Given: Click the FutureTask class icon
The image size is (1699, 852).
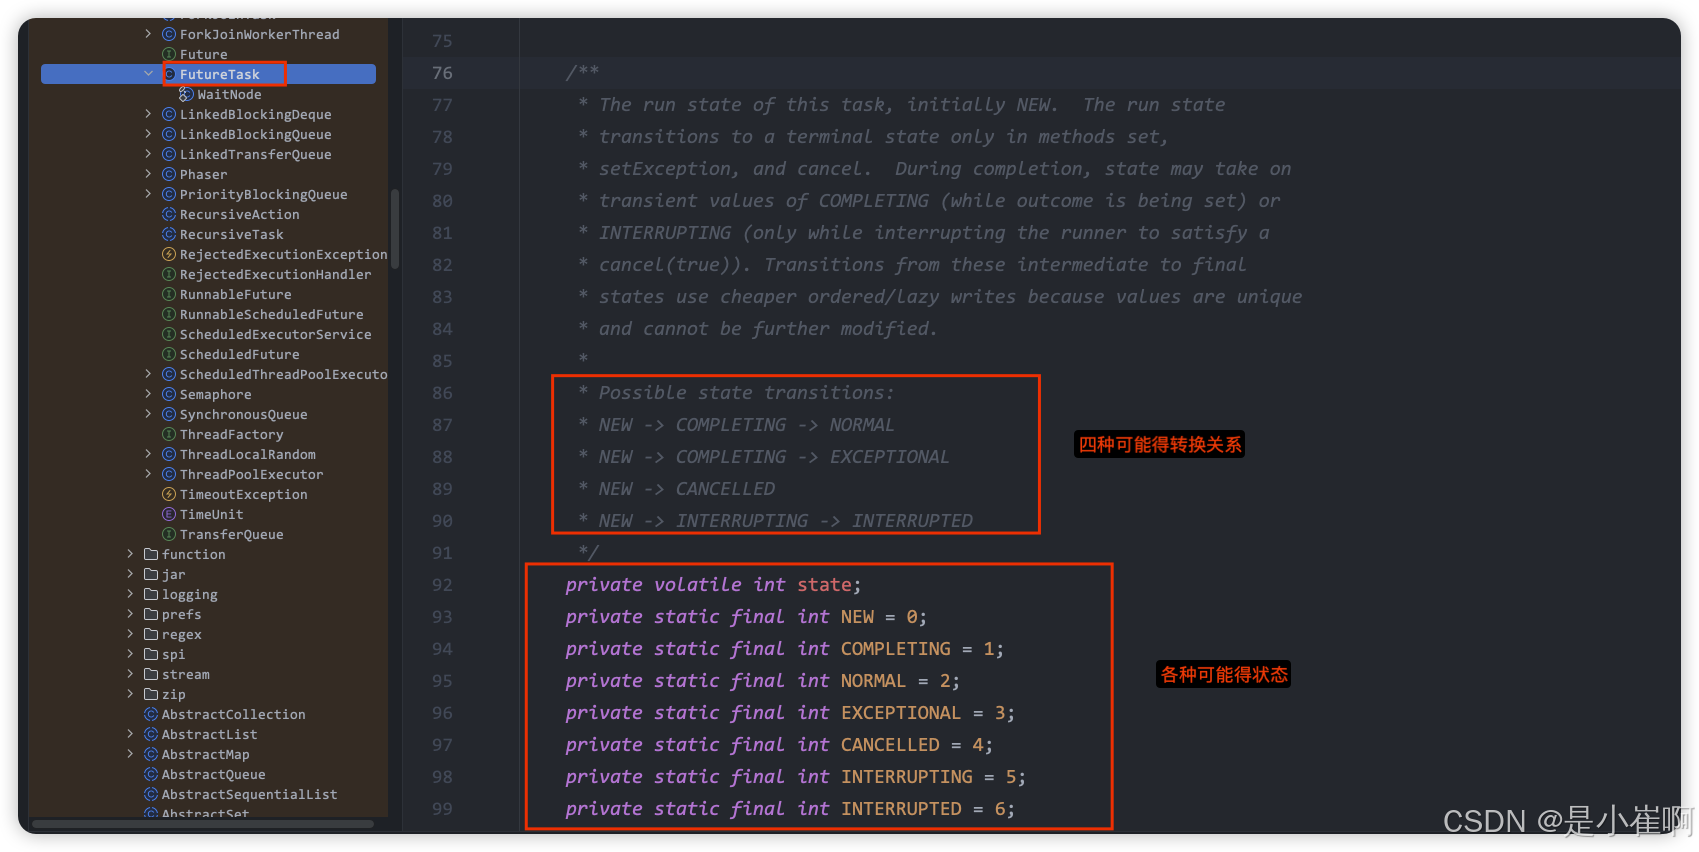Looking at the screenshot, I should click(169, 74).
